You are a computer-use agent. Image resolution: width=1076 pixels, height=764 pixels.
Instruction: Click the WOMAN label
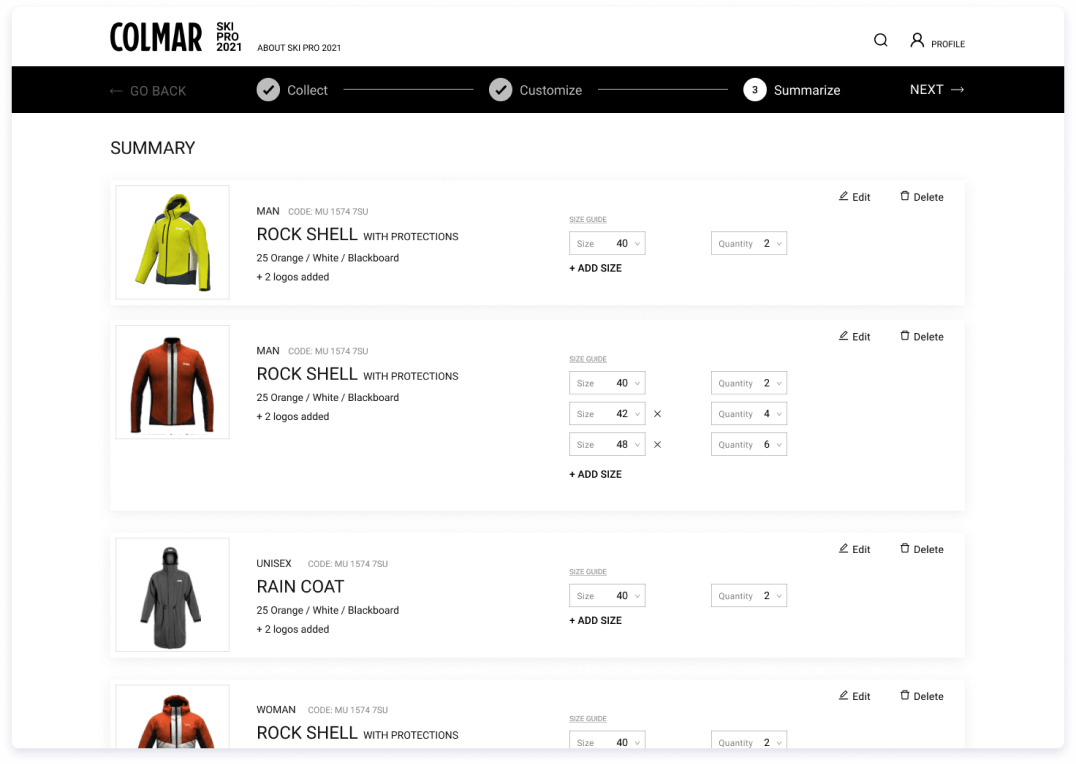point(276,710)
